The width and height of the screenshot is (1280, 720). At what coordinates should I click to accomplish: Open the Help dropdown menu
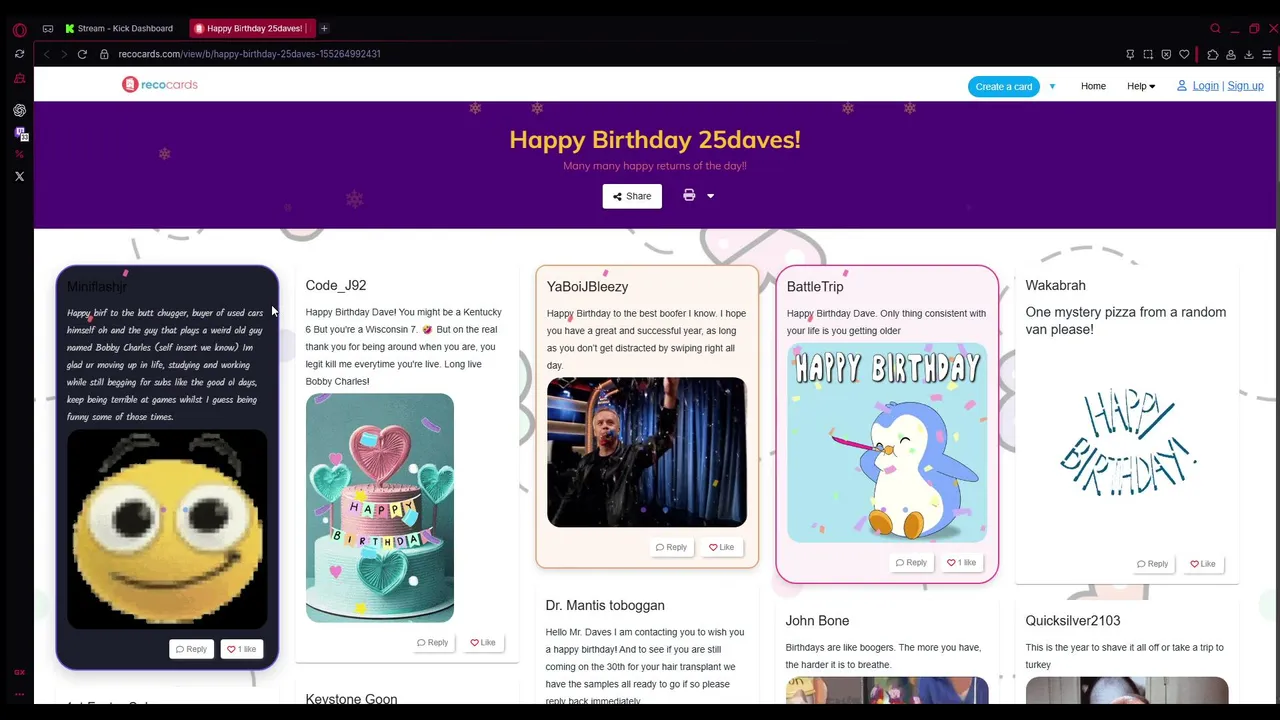point(1141,86)
